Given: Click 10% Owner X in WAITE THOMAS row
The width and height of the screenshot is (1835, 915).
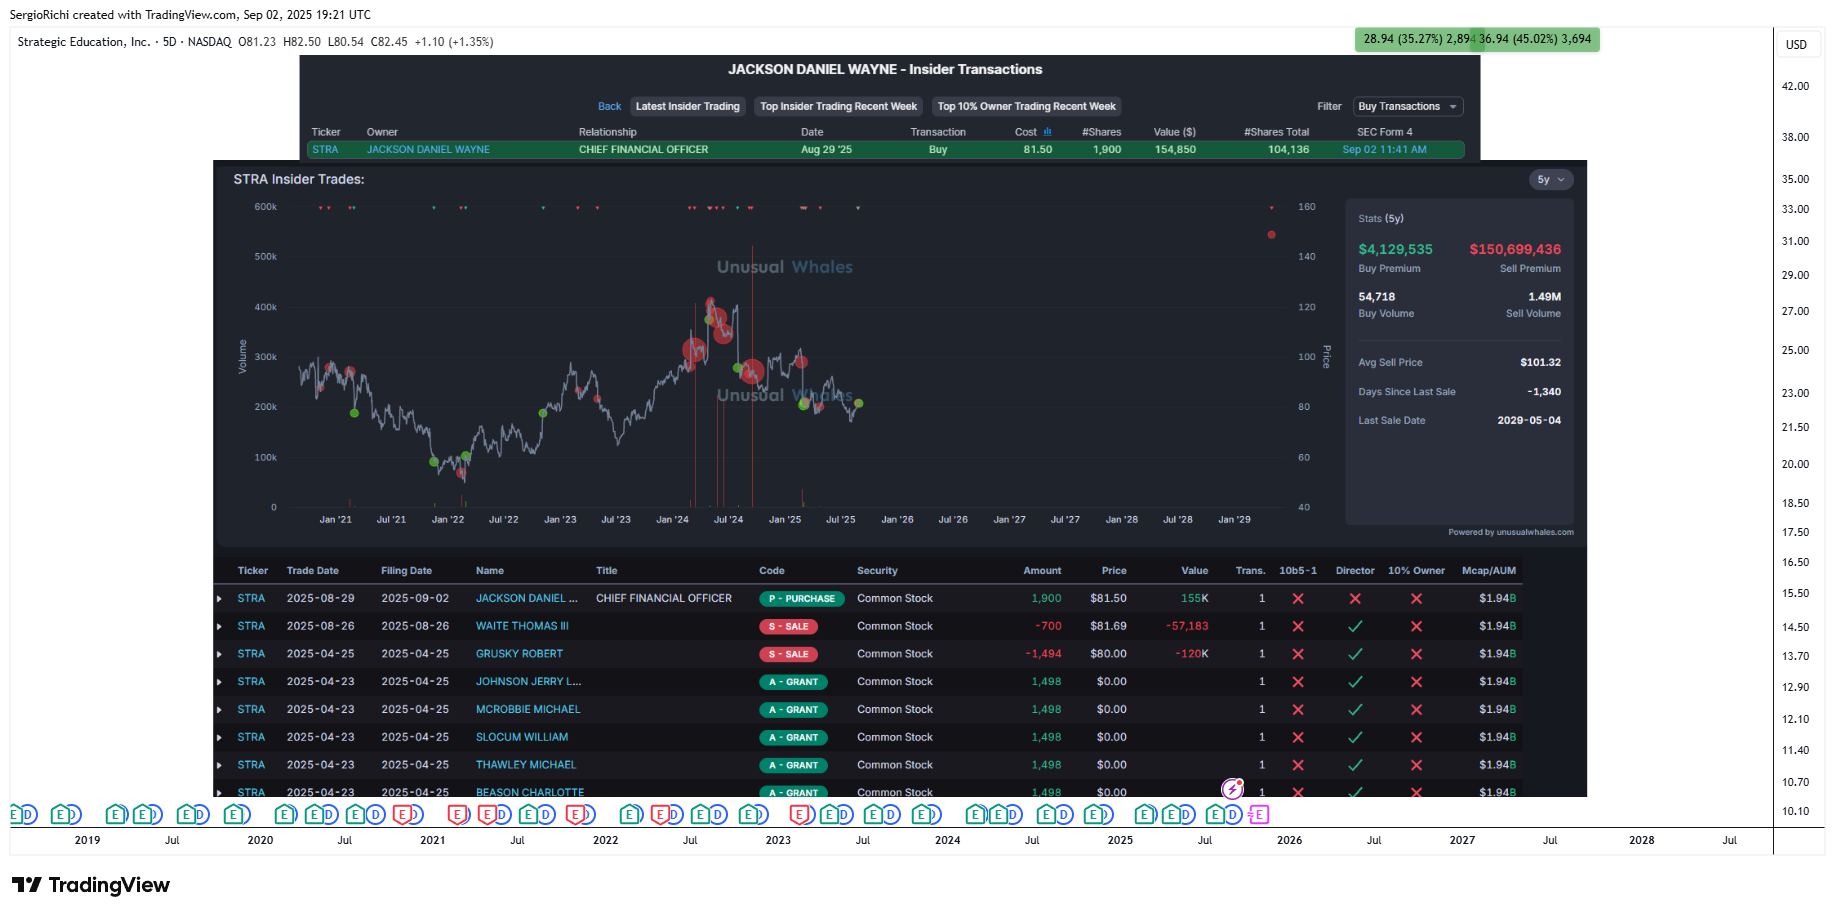Looking at the screenshot, I should [x=1416, y=627].
